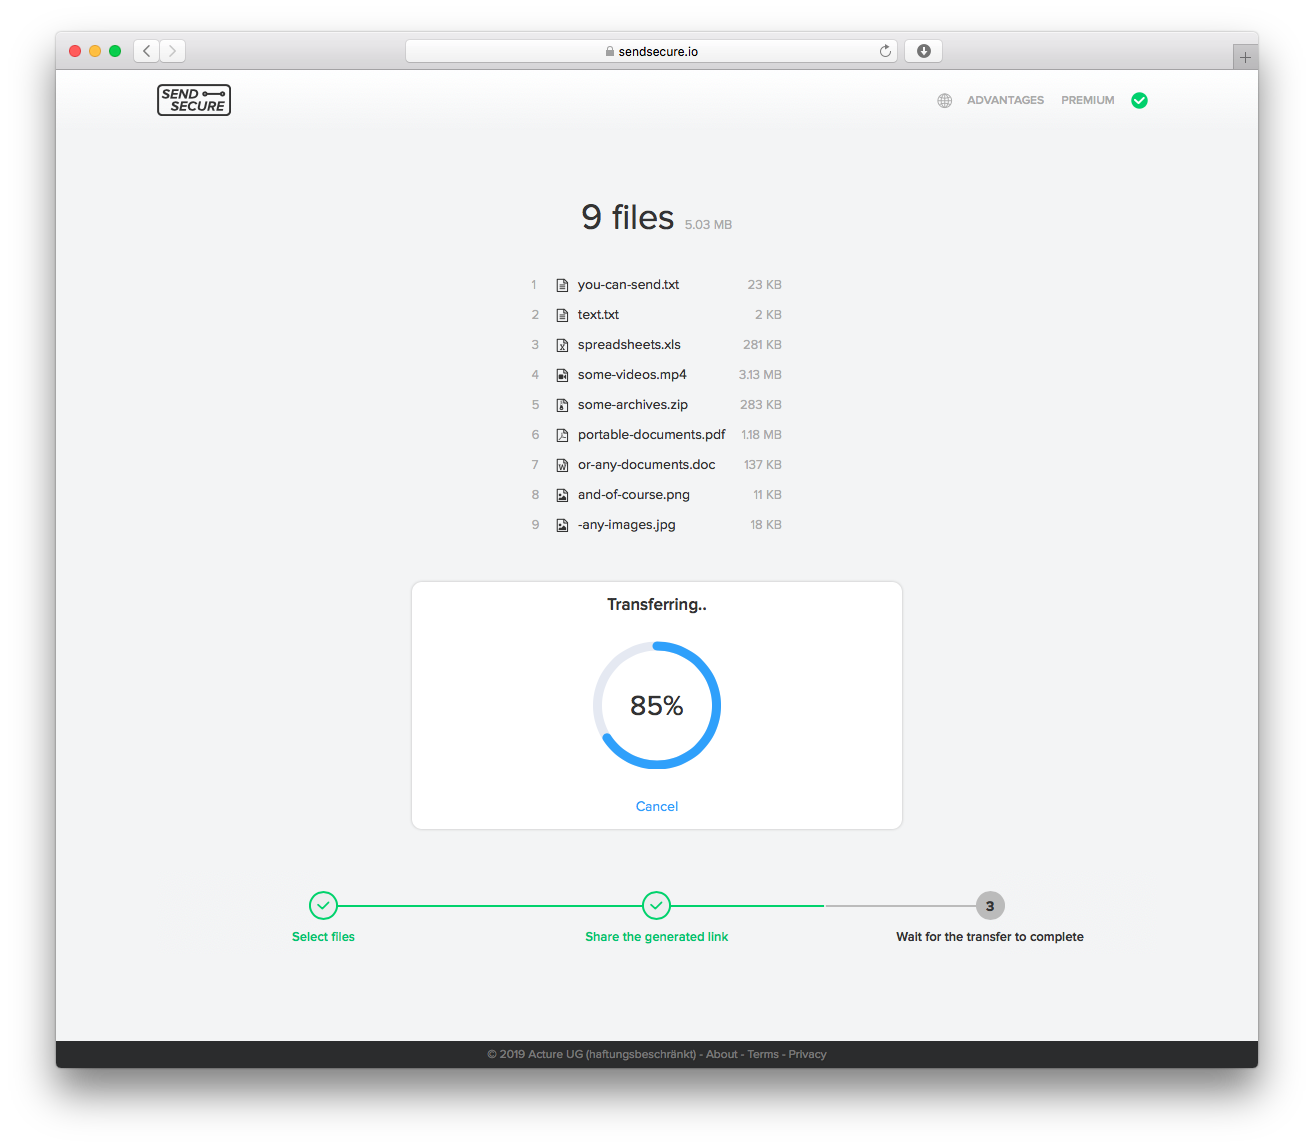
Task: Click the green account checkmark icon
Action: pyautogui.click(x=1139, y=100)
